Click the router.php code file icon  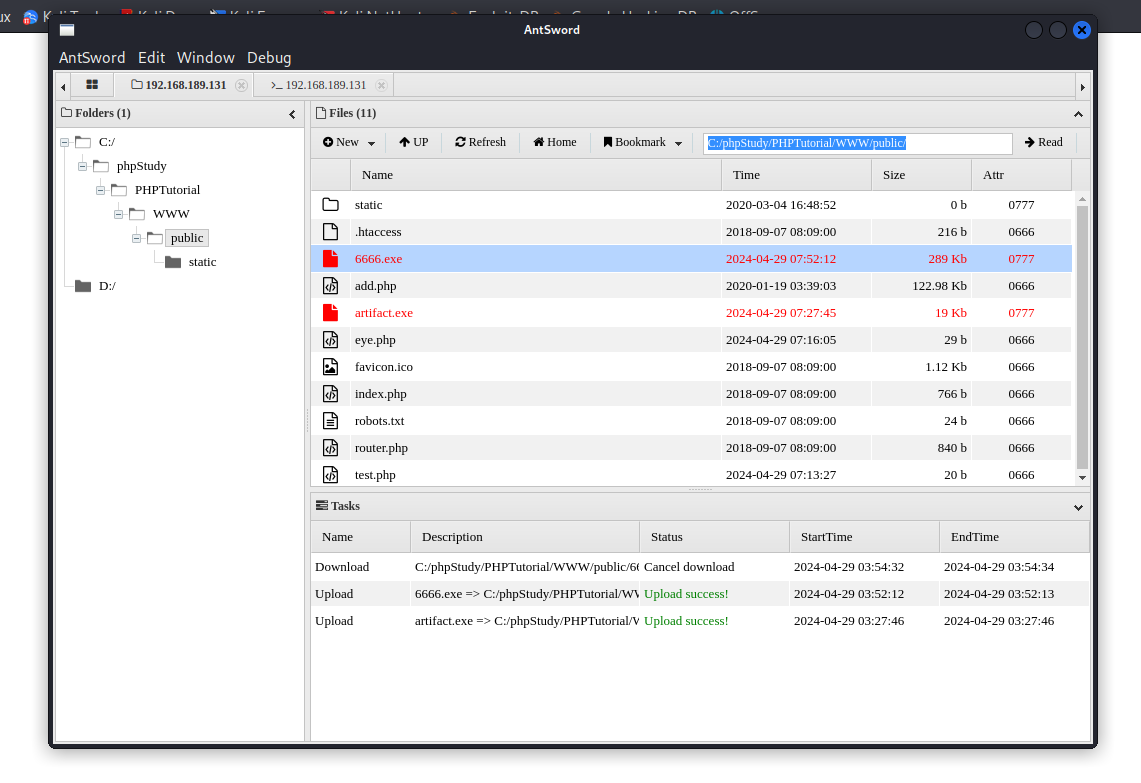(330, 448)
